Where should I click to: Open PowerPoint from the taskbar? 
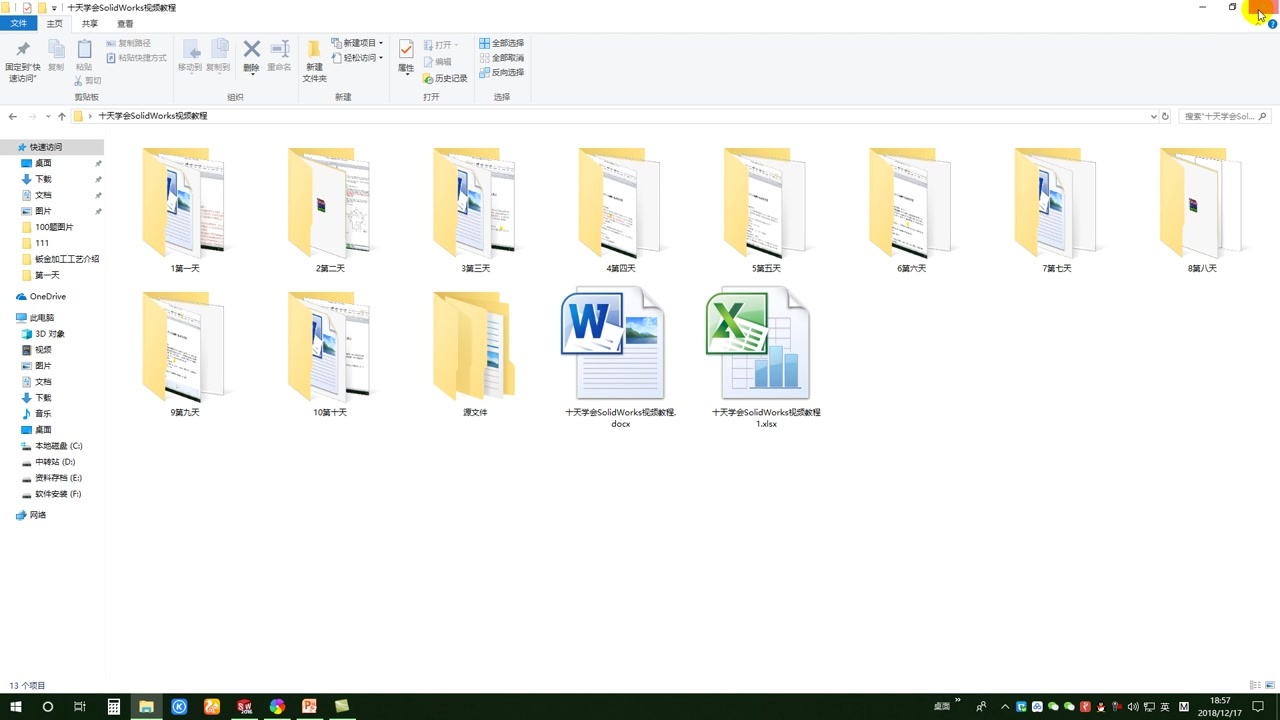(310, 706)
